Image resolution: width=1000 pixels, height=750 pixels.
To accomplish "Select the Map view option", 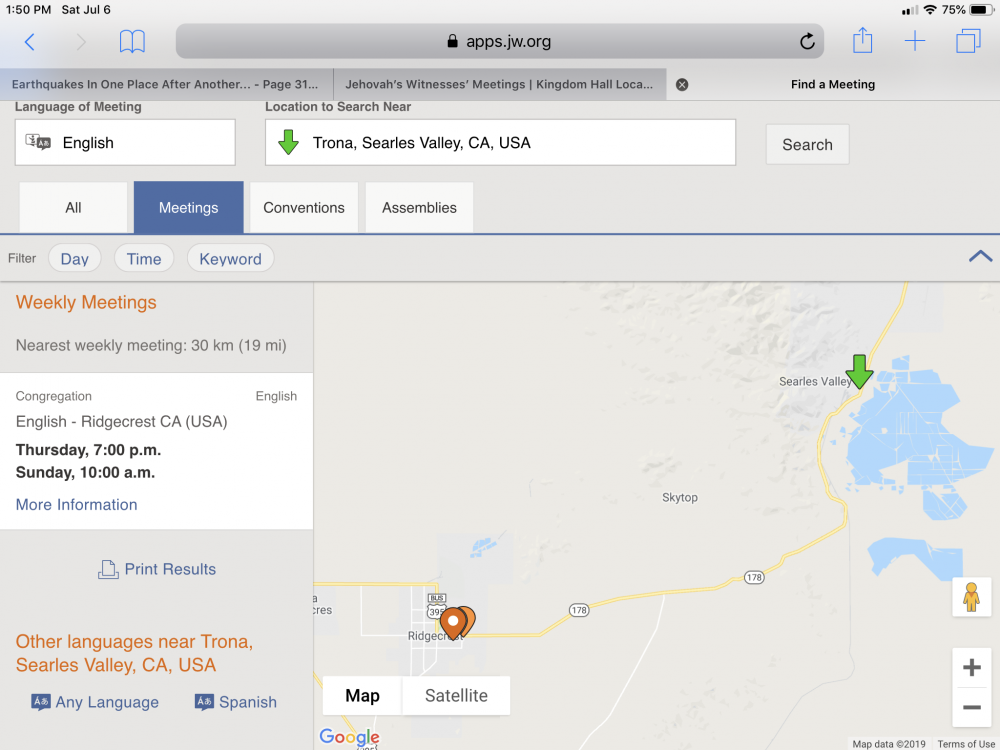I will (x=362, y=696).
